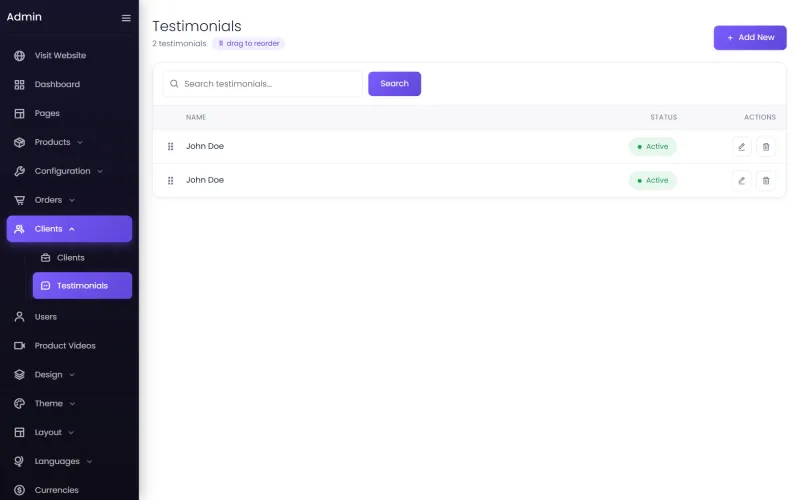This screenshot has width=800, height=500.
Task: Click the Search button
Action: [x=394, y=84]
